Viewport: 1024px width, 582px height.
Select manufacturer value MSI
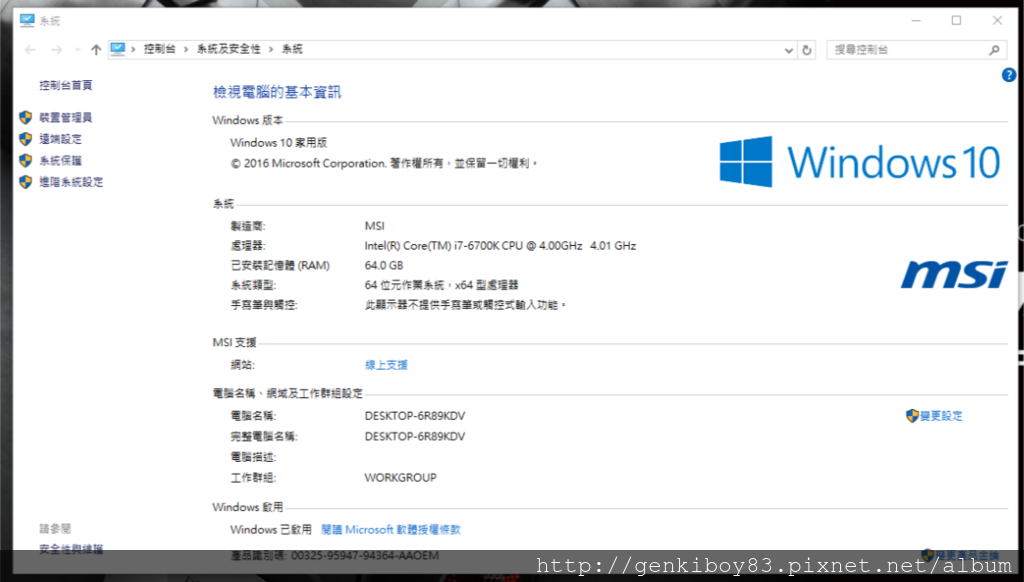click(375, 226)
